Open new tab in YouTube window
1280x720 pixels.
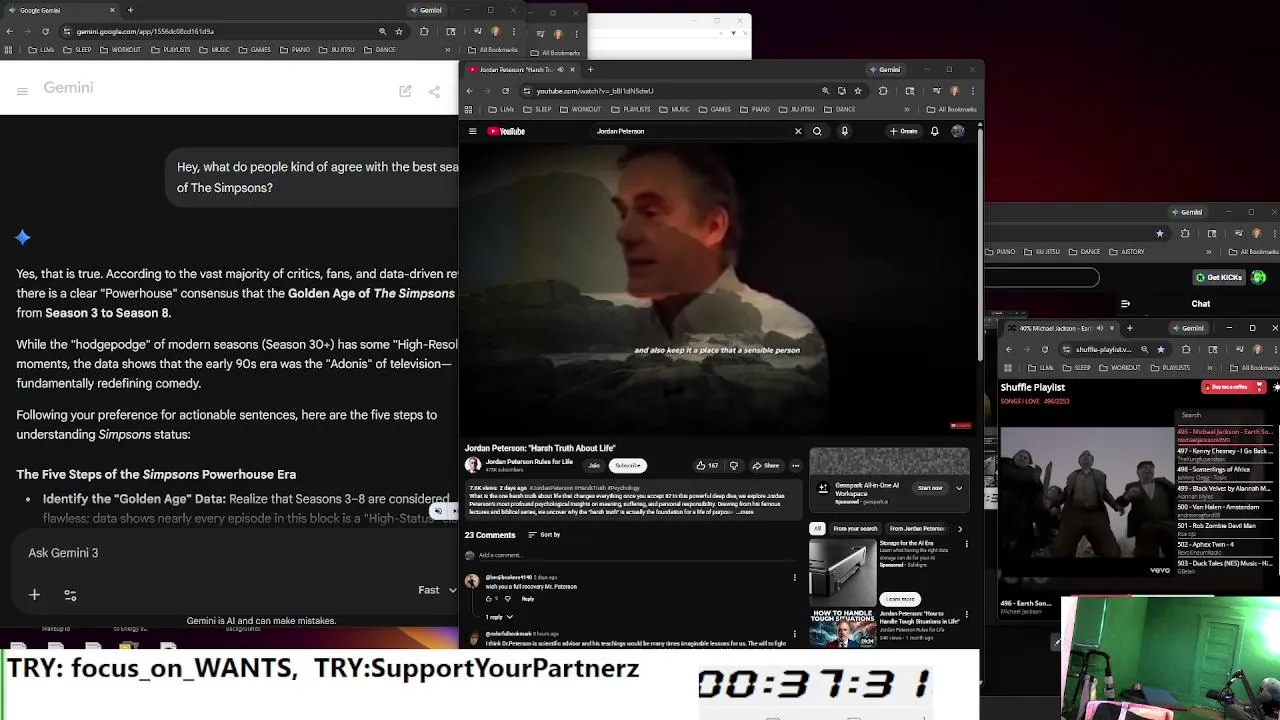(590, 70)
